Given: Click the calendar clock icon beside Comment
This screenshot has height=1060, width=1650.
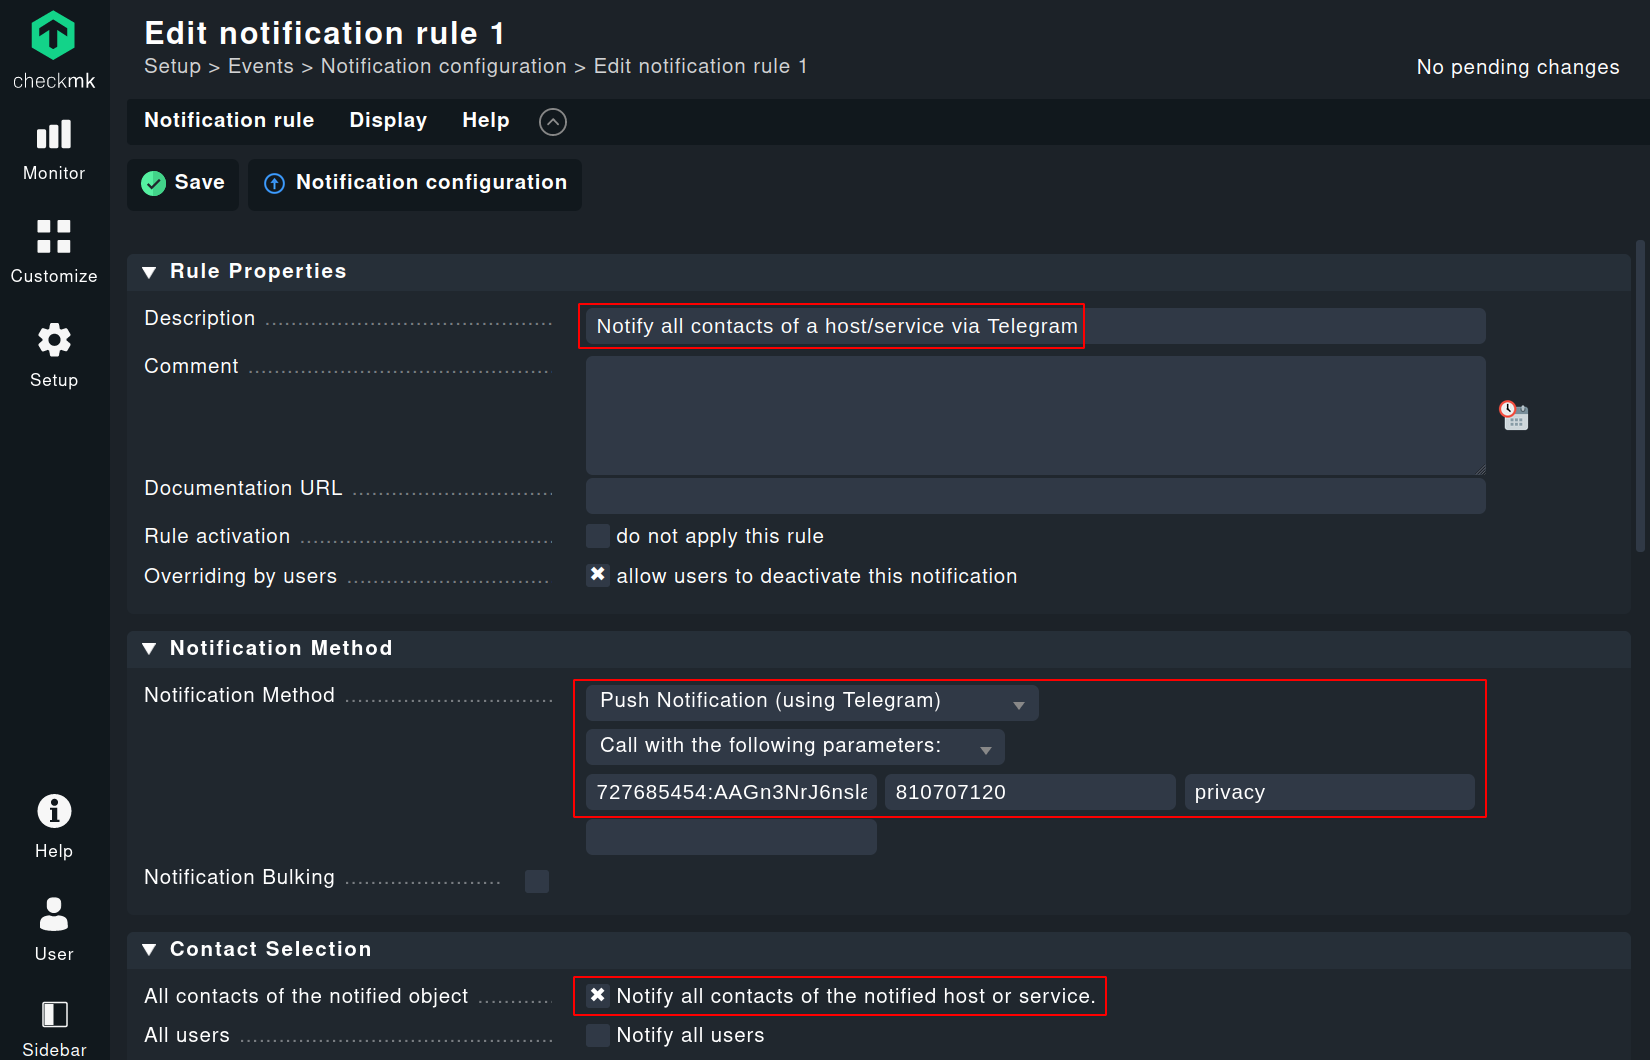Looking at the screenshot, I should click(x=1514, y=415).
